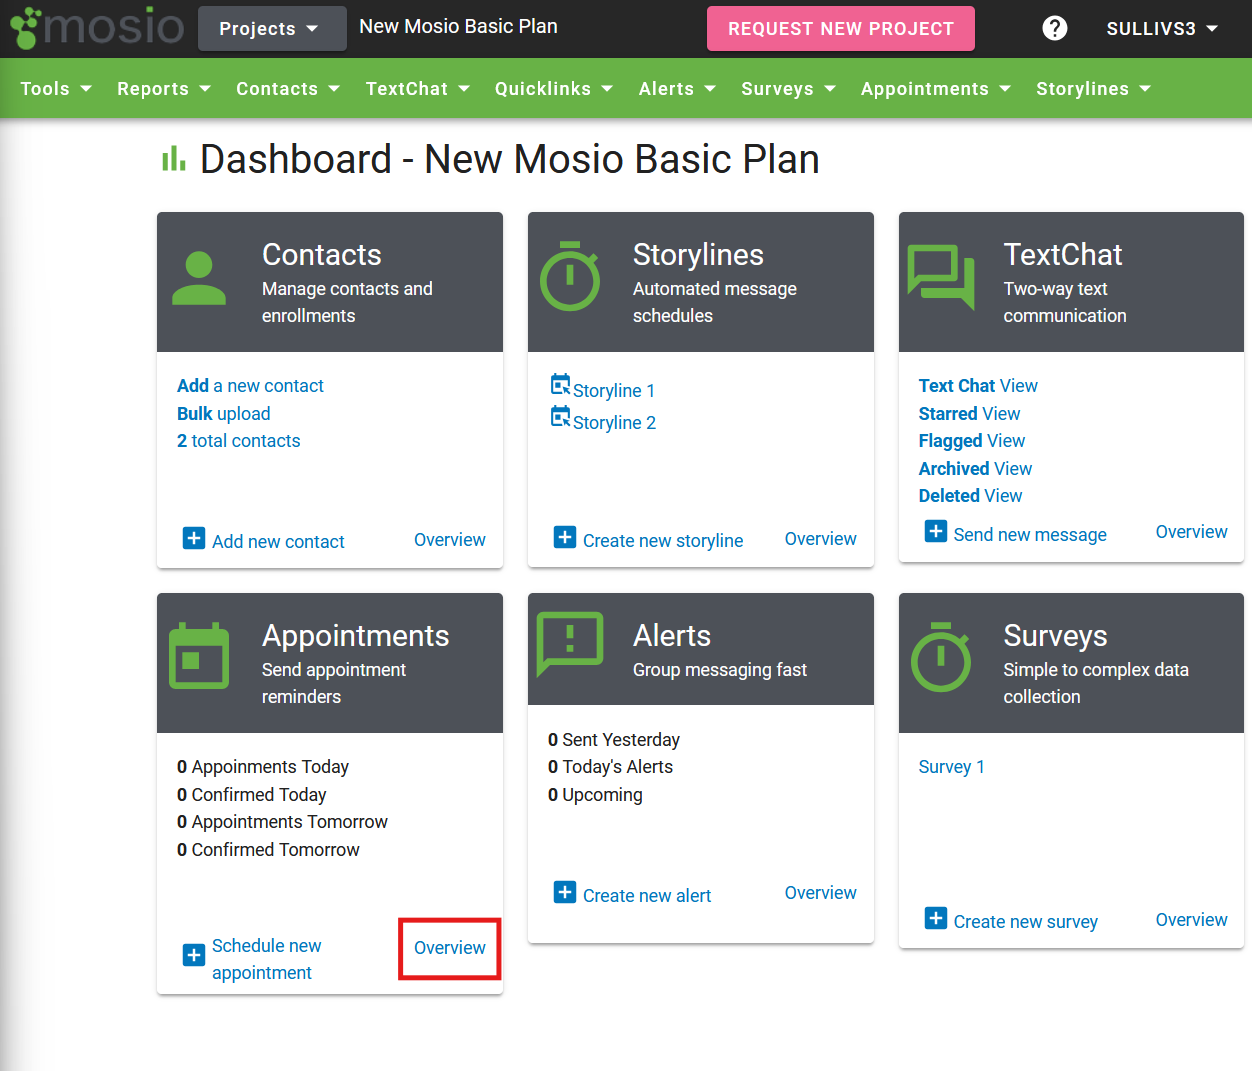Open the Survey 1 link

pos(952,767)
